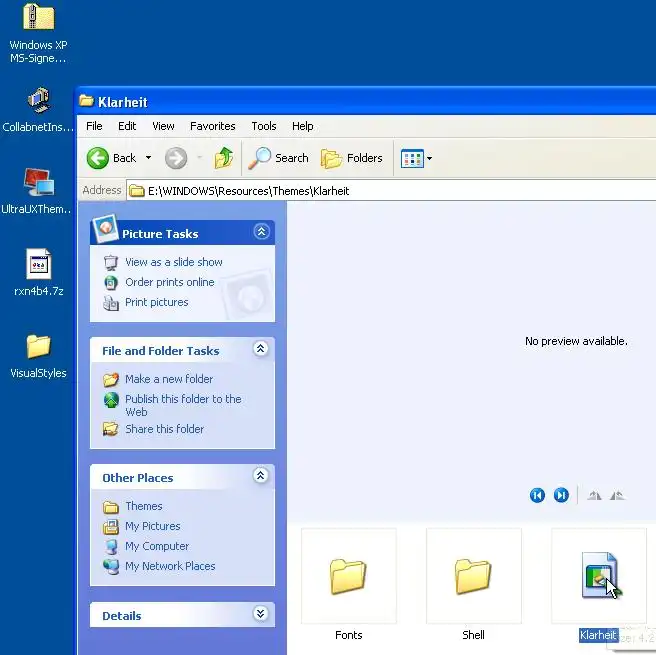The image size is (656, 655).
Task: Go up one folder level
Action: pyautogui.click(x=224, y=158)
